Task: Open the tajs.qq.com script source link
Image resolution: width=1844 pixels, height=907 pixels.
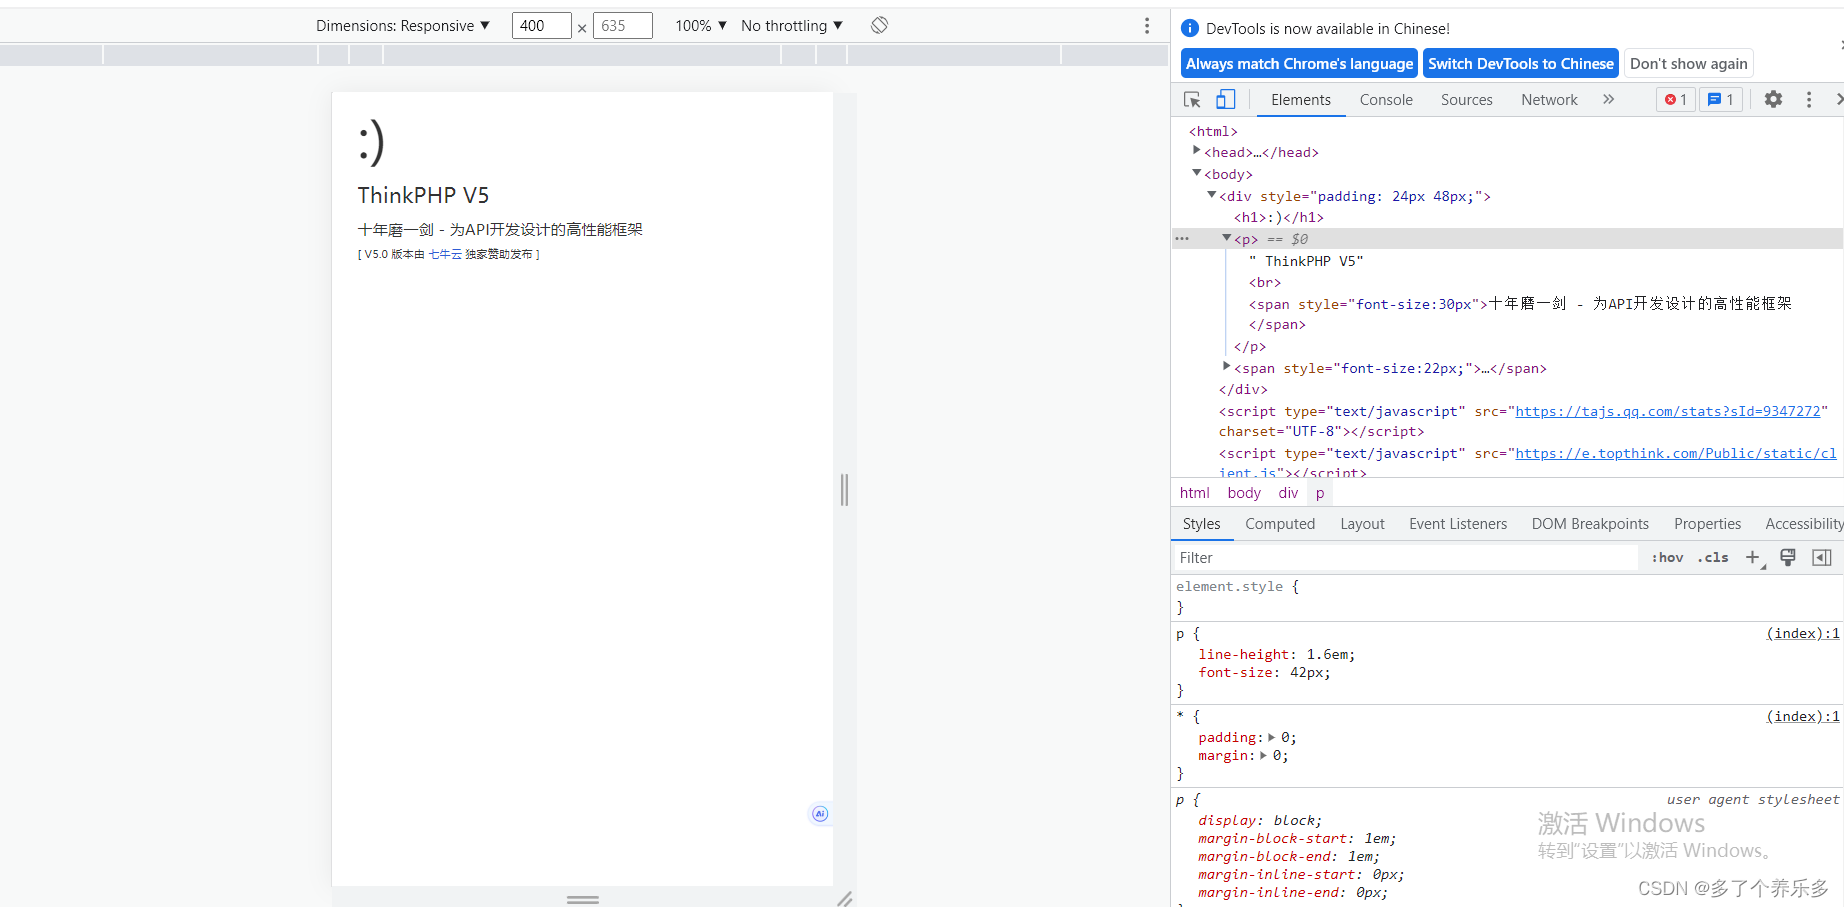Action: [x=1667, y=411]
